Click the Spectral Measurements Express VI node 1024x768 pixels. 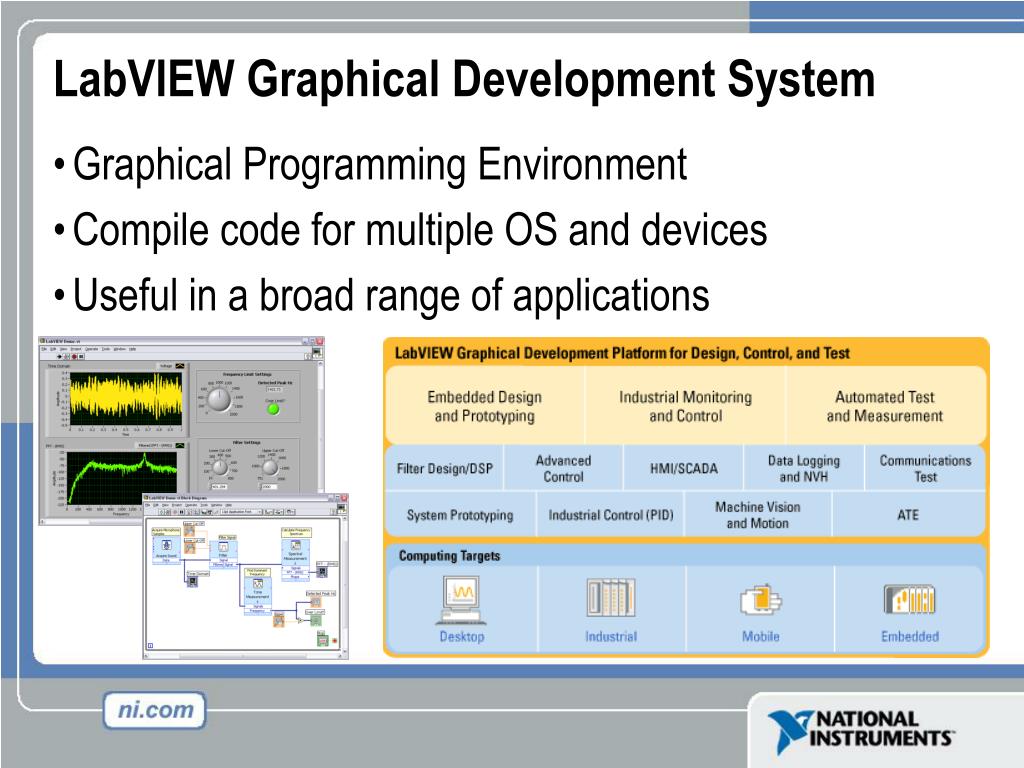(295, 560)
